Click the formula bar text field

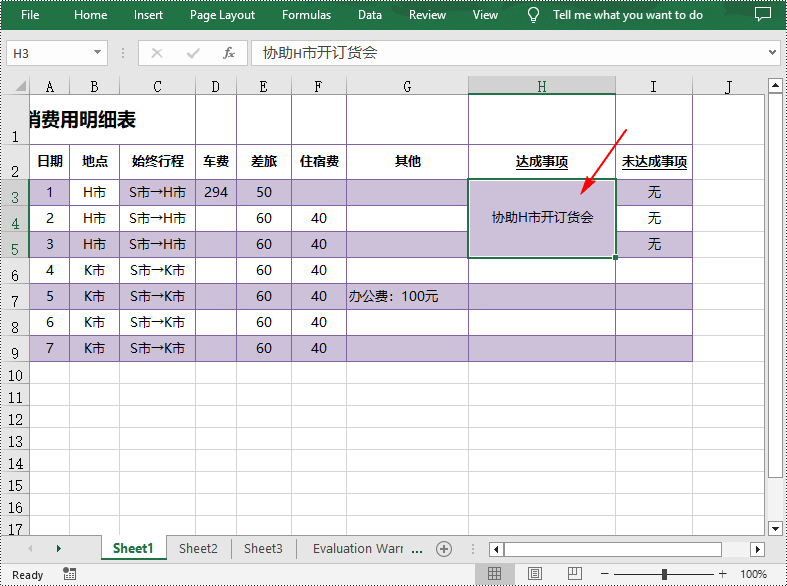click(507, 53)
